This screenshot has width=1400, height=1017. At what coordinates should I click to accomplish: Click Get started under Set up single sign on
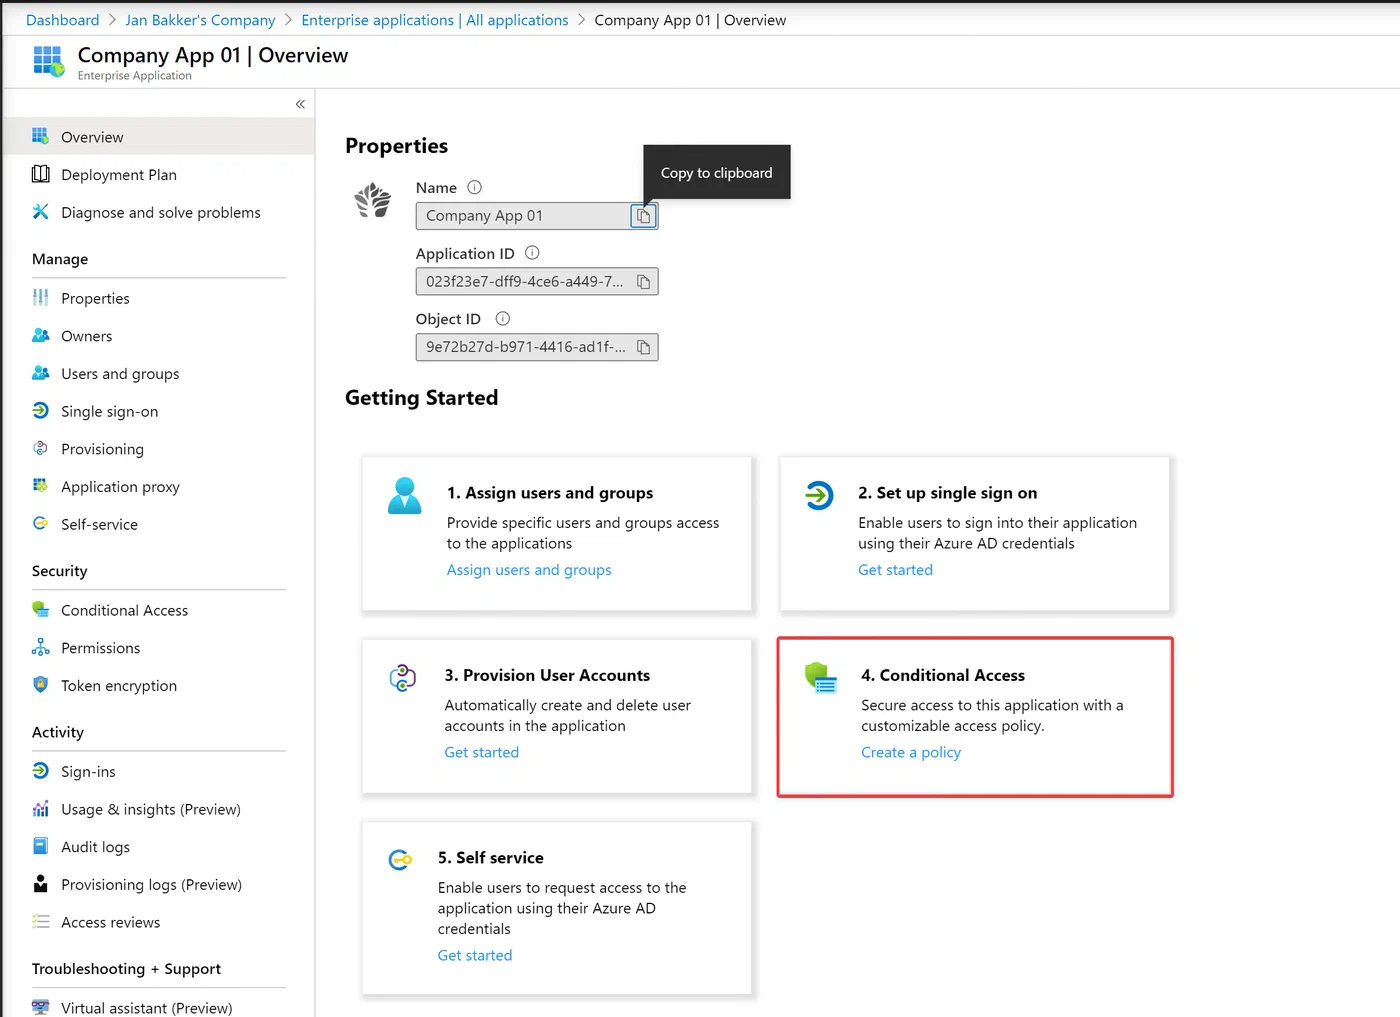(x=895, y=569)
